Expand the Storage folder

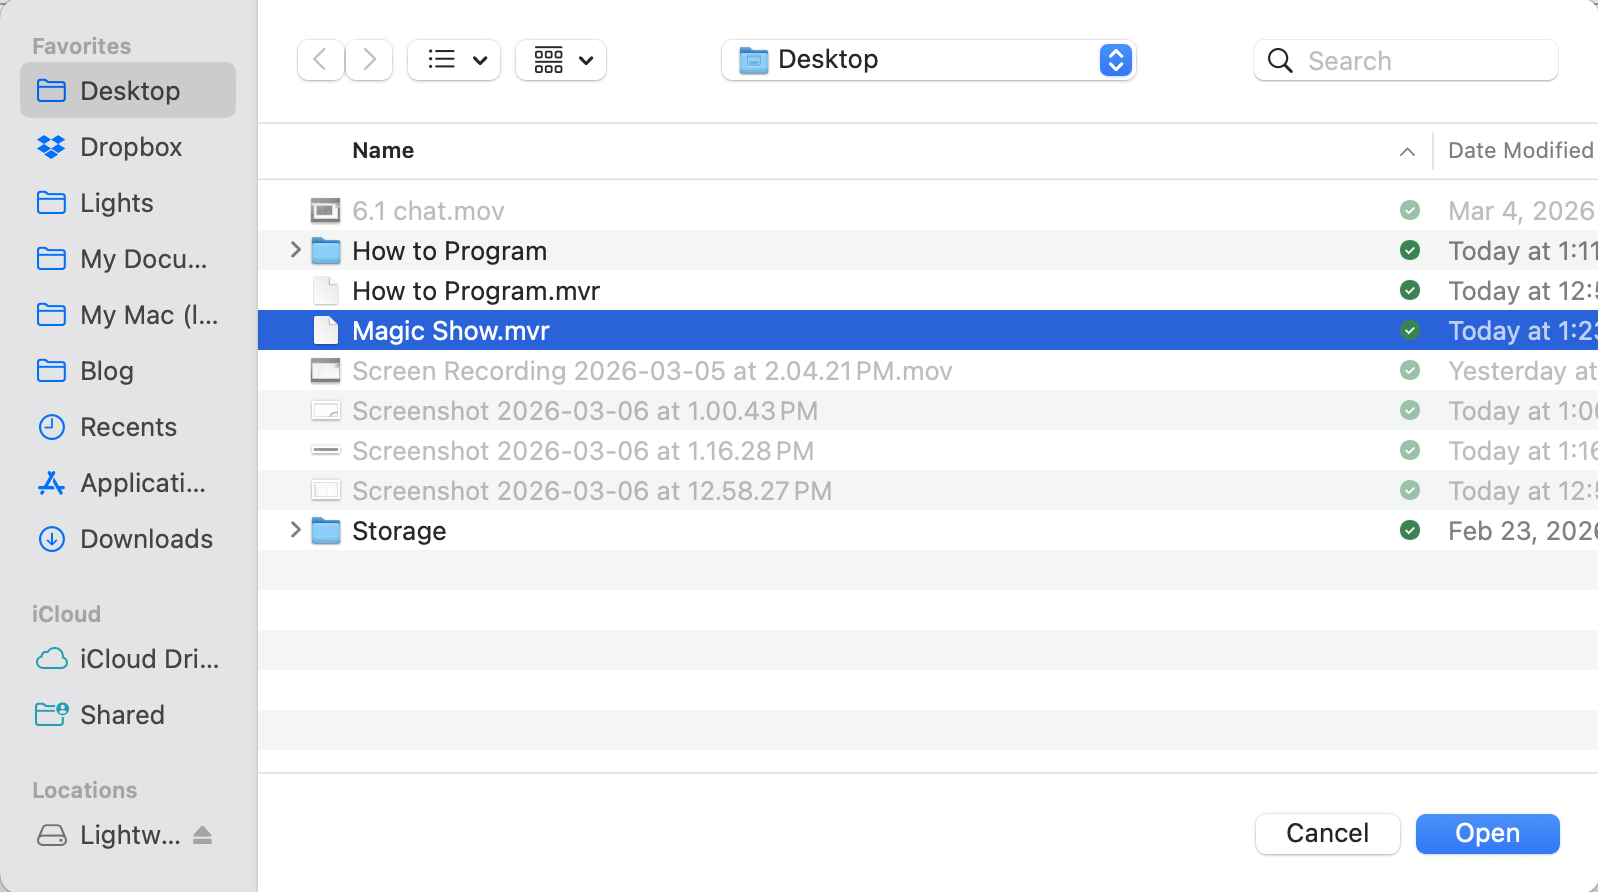point(295,530)
